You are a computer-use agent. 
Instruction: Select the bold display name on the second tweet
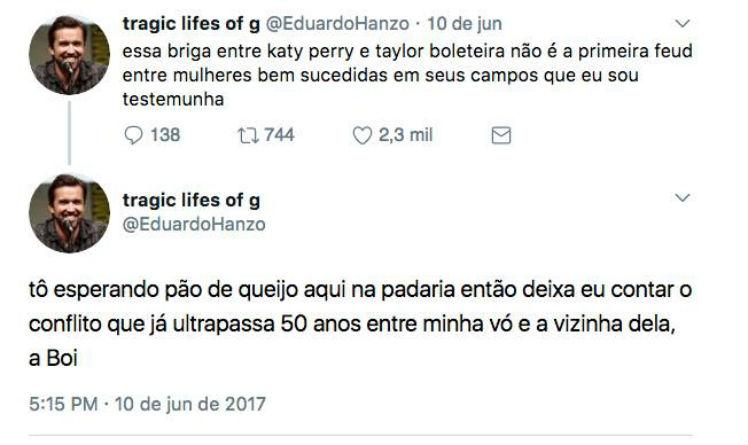point(190,200)
